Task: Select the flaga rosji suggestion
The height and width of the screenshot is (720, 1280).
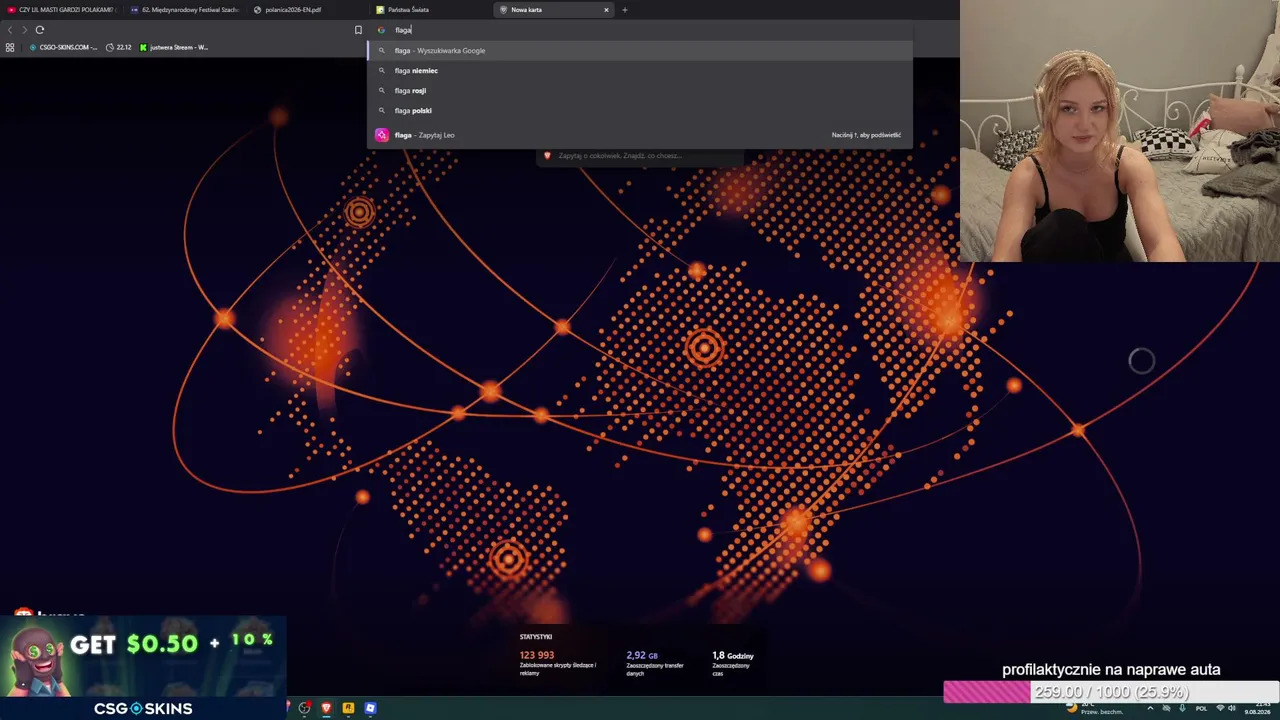Action: tap(640, 90)
